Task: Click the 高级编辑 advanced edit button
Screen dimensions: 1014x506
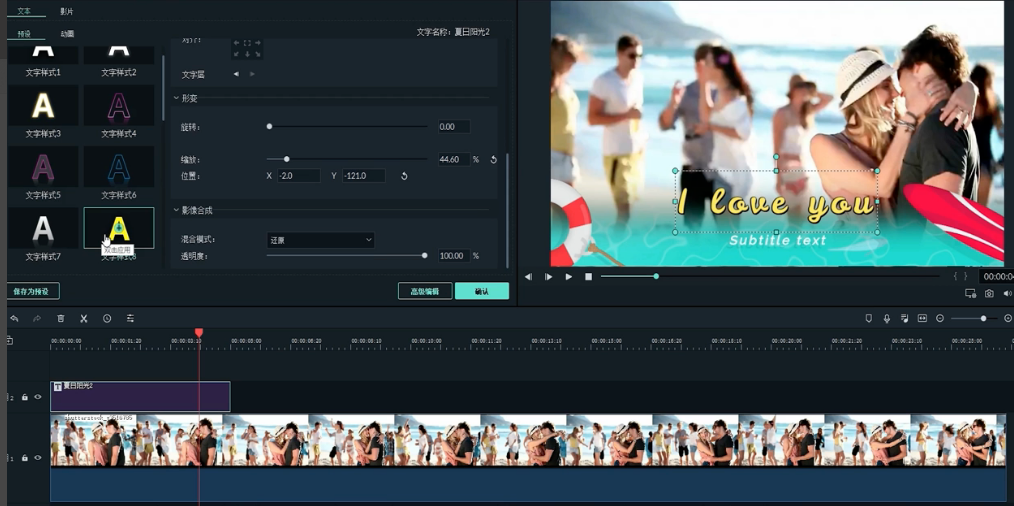Action: [424, 291]
